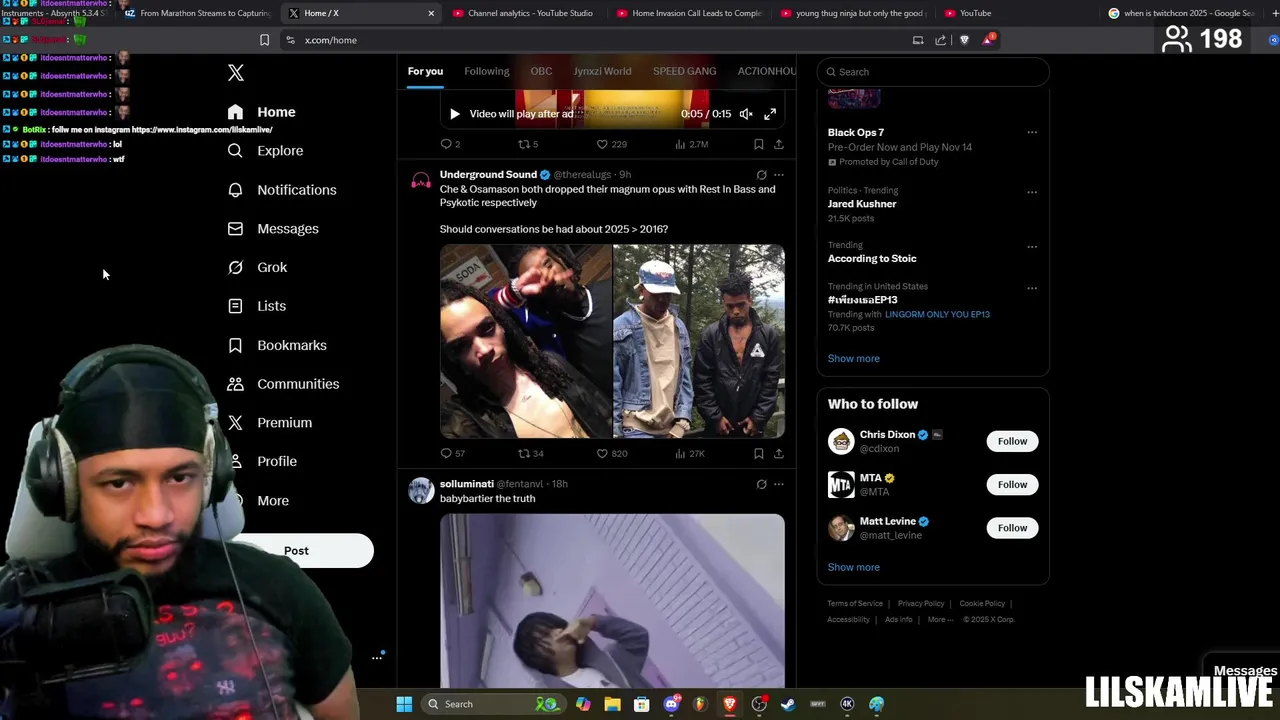Close the Home / X browser tab

[431, 13]
